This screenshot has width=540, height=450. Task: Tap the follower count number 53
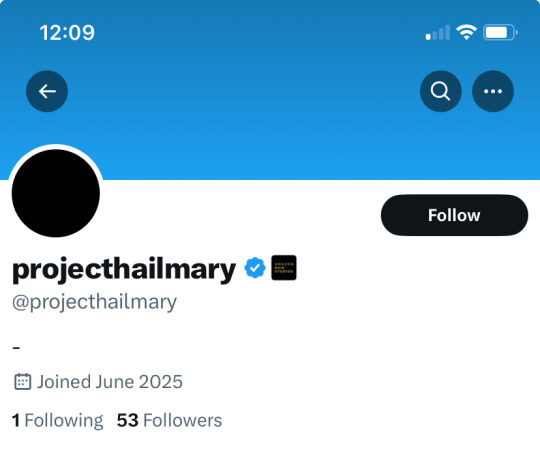[x=128, y=420]
